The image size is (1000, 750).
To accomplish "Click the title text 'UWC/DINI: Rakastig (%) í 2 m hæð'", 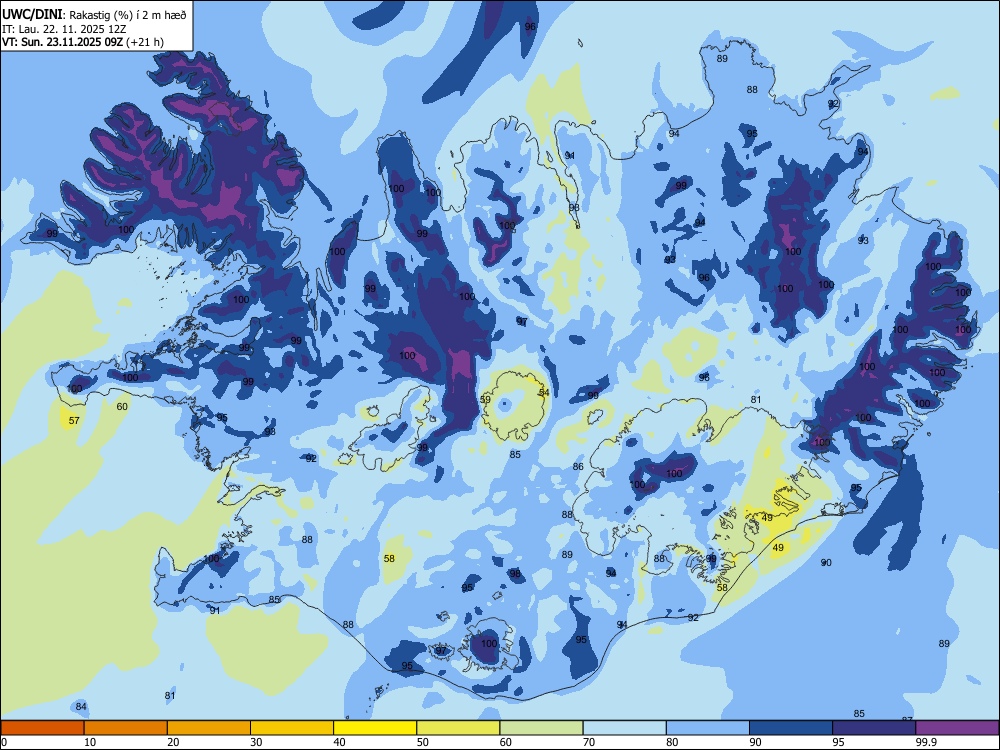I will (x=94, y=15).
